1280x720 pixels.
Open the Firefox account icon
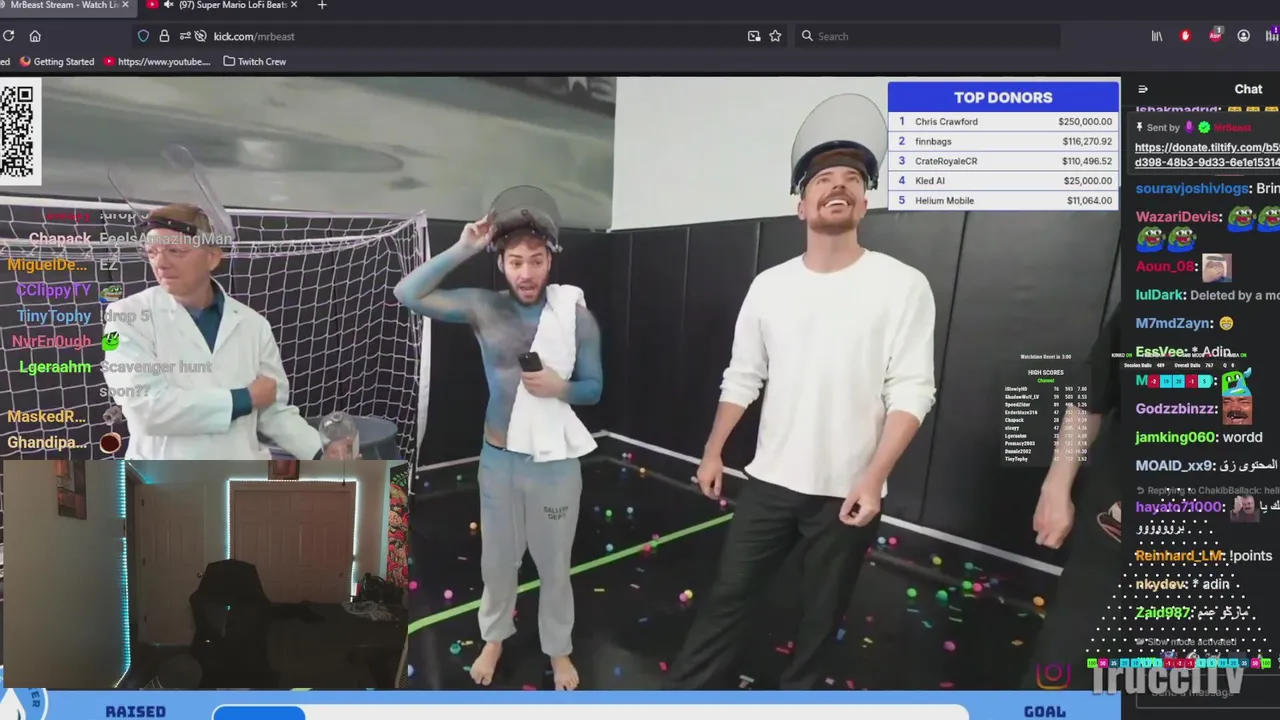pyautogui.click(x=1243, y=36)
